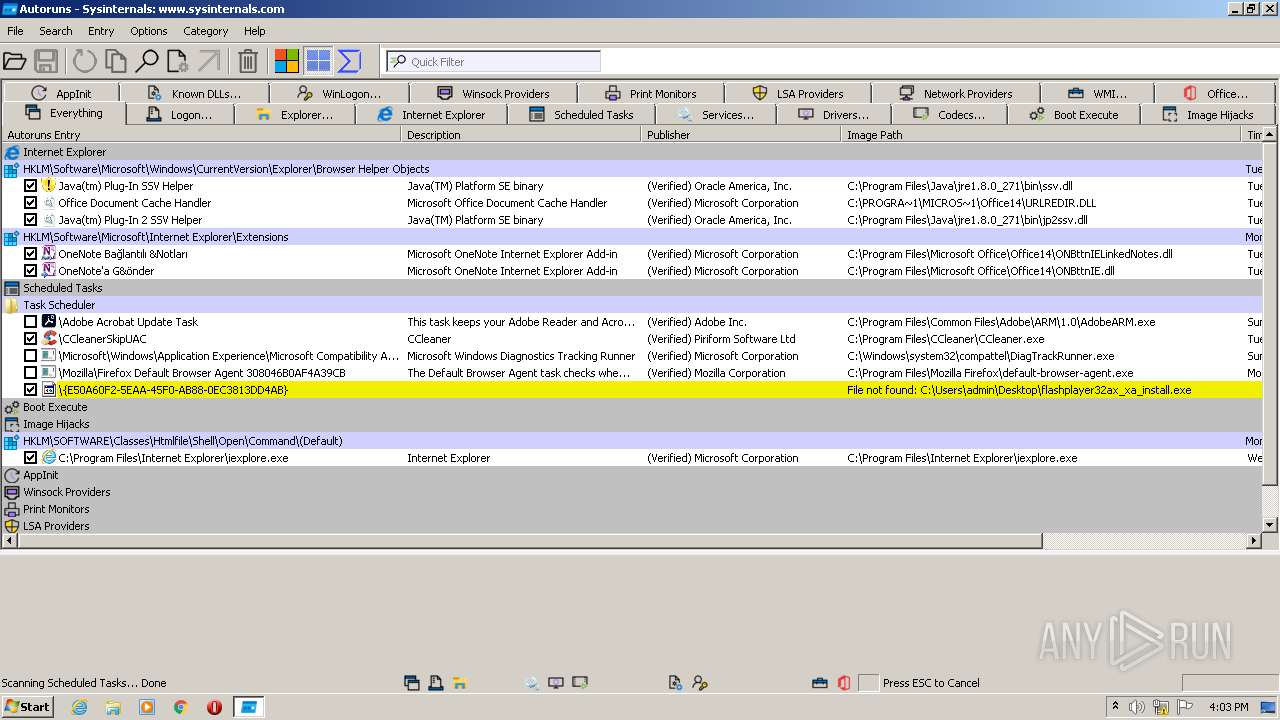1280x720 pixels.
Task: Open Internet Explorer from the taskbar
Action: pos(80,707)
